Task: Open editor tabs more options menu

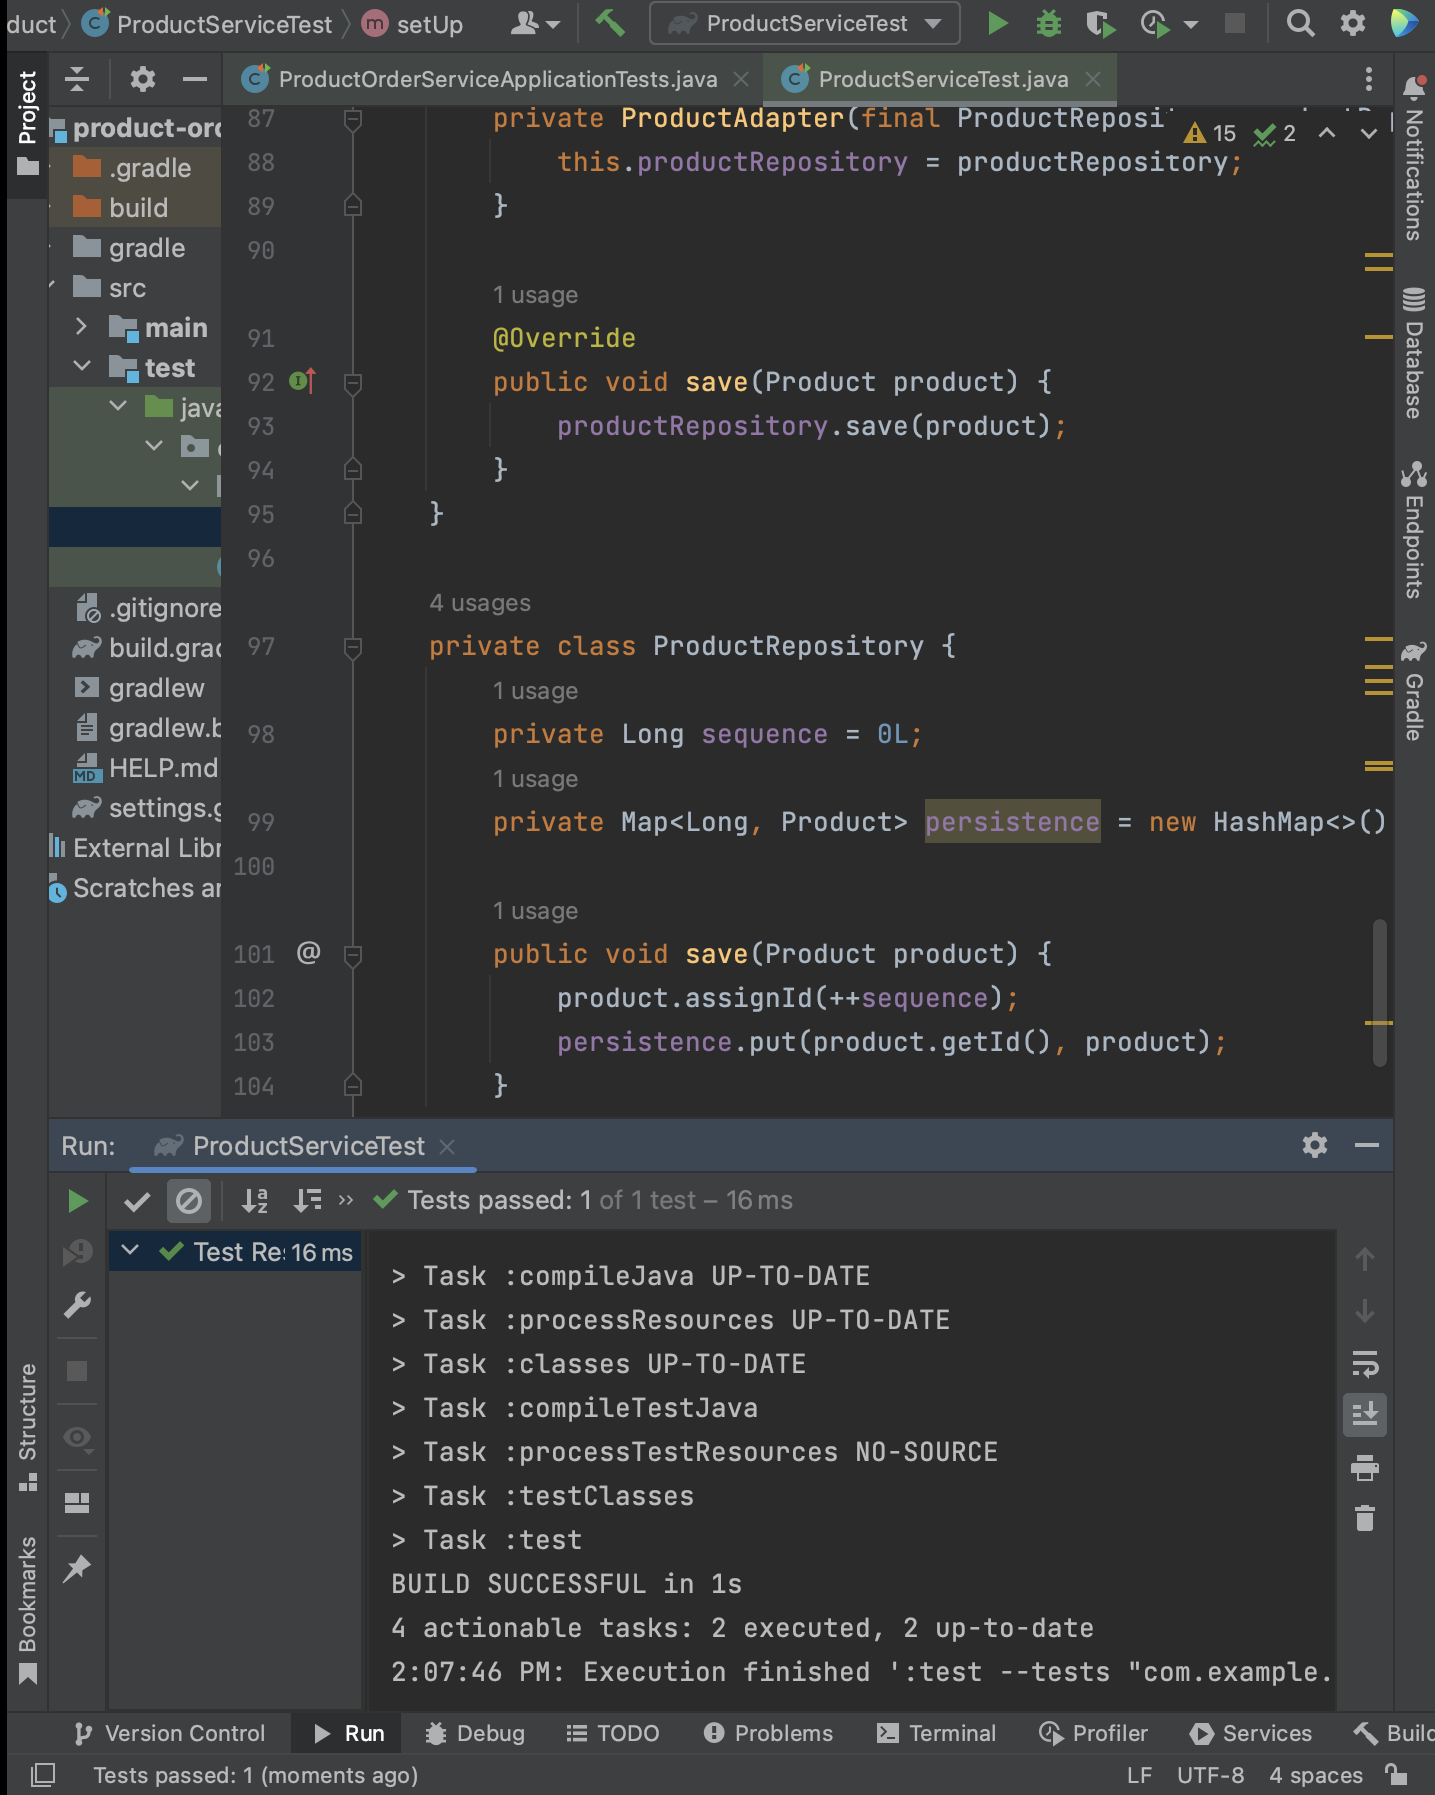Action: click(x=1368, y=79)
